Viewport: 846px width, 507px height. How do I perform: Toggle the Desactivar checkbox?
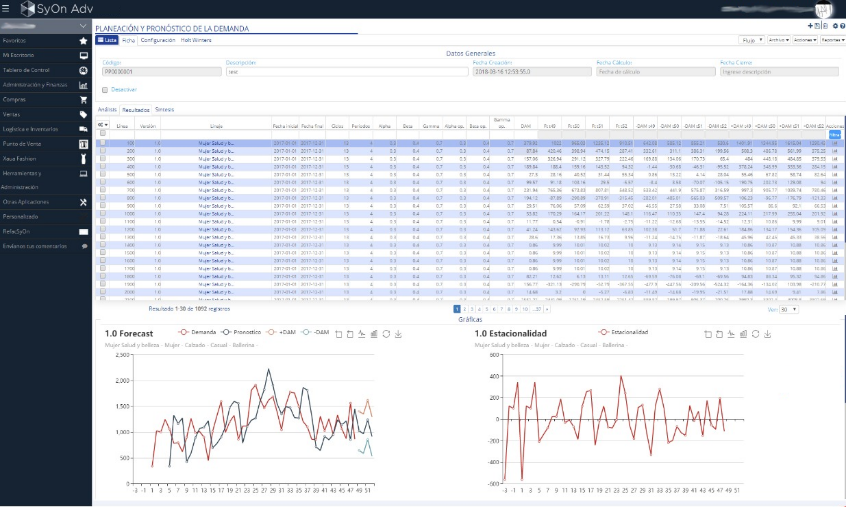point(105,90)
